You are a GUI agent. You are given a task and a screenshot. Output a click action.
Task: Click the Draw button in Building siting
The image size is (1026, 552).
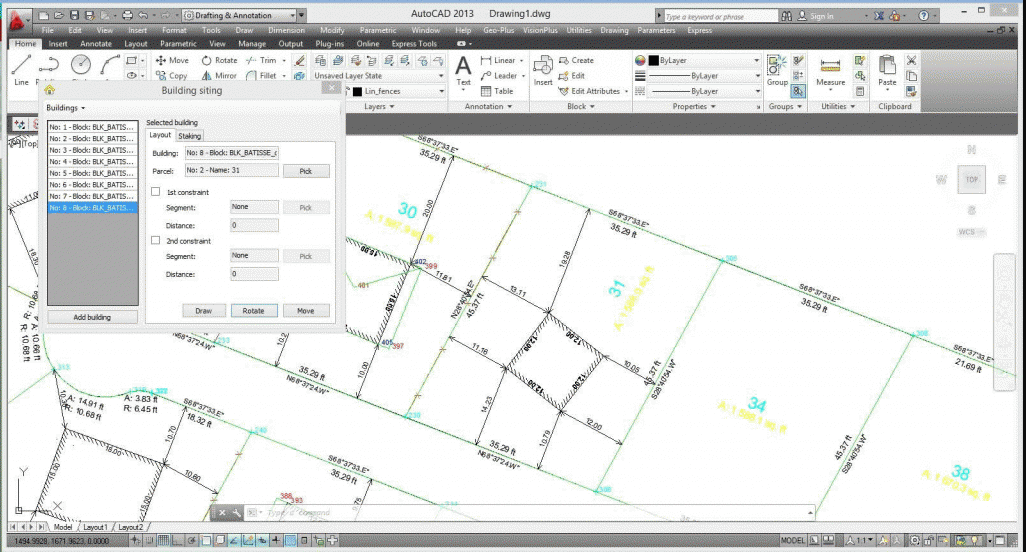(x=203, y=311)
